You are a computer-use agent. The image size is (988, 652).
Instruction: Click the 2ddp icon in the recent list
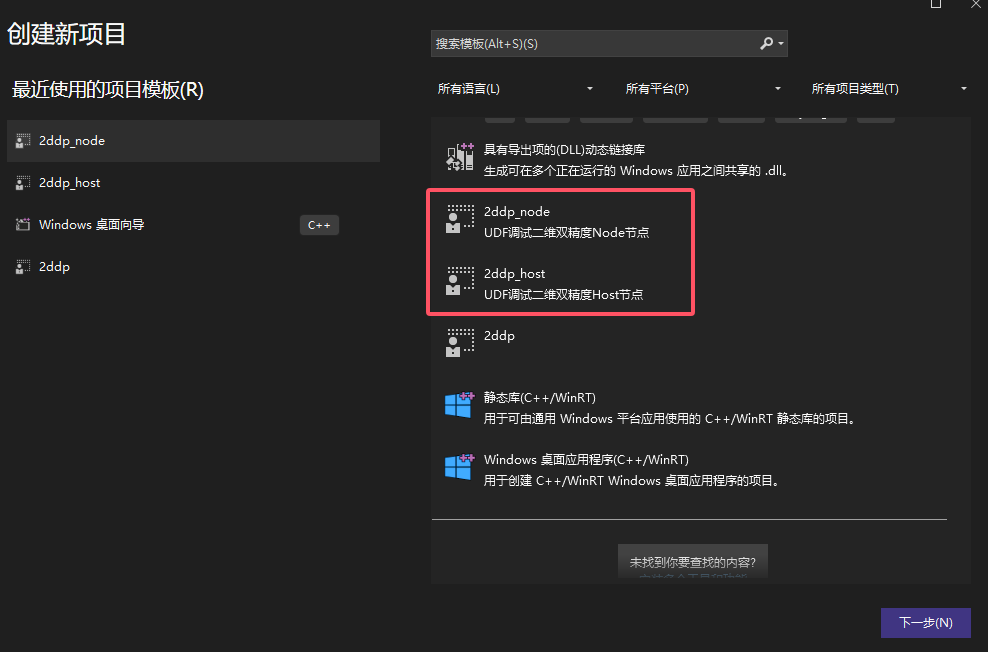click(22, 266)
